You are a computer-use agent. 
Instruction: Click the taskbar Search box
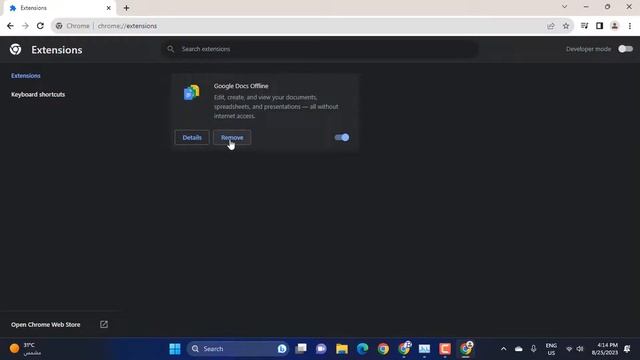click(x=238, y=349)
